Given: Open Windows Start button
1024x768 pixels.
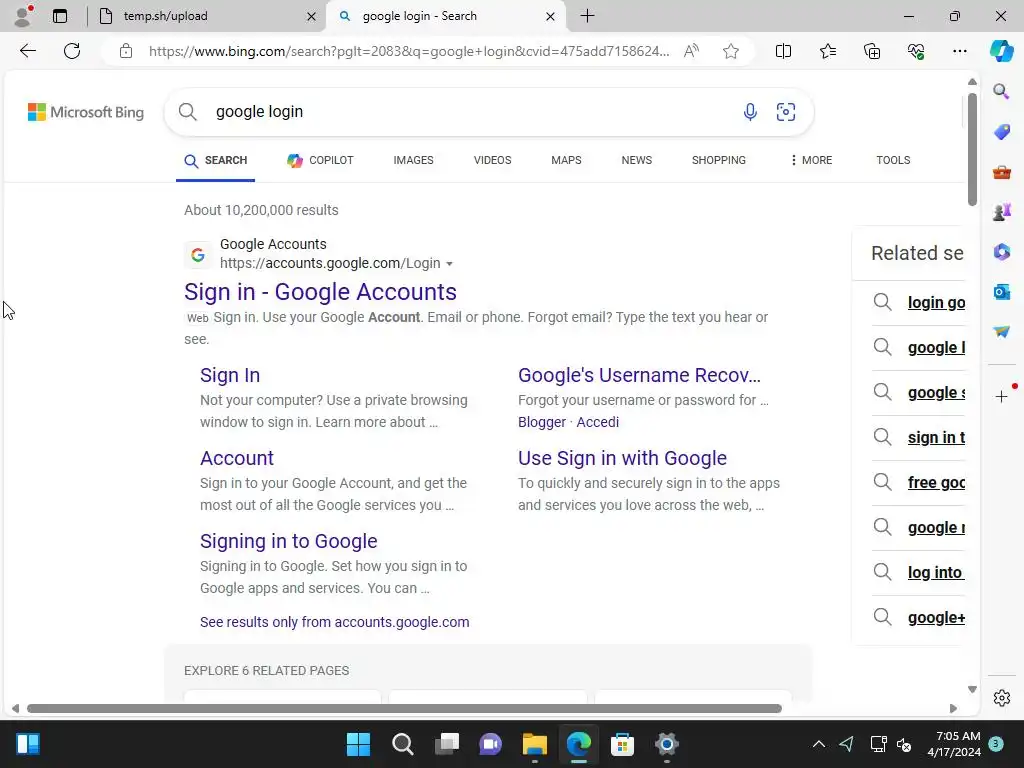Looking at the screenshot, I should click(358, 744).
